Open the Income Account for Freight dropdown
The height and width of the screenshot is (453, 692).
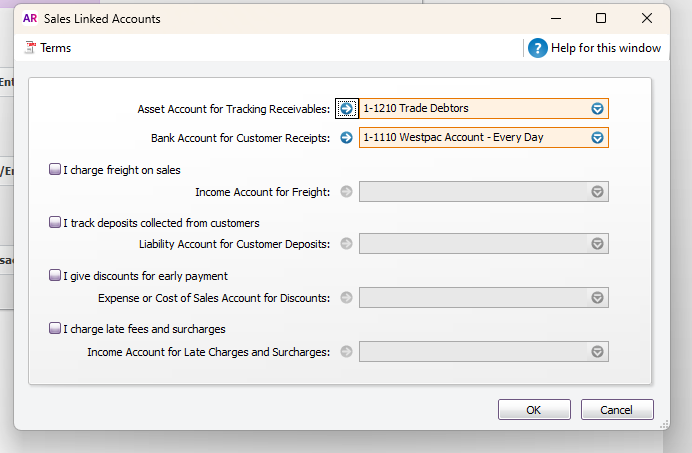coord(597,192)
